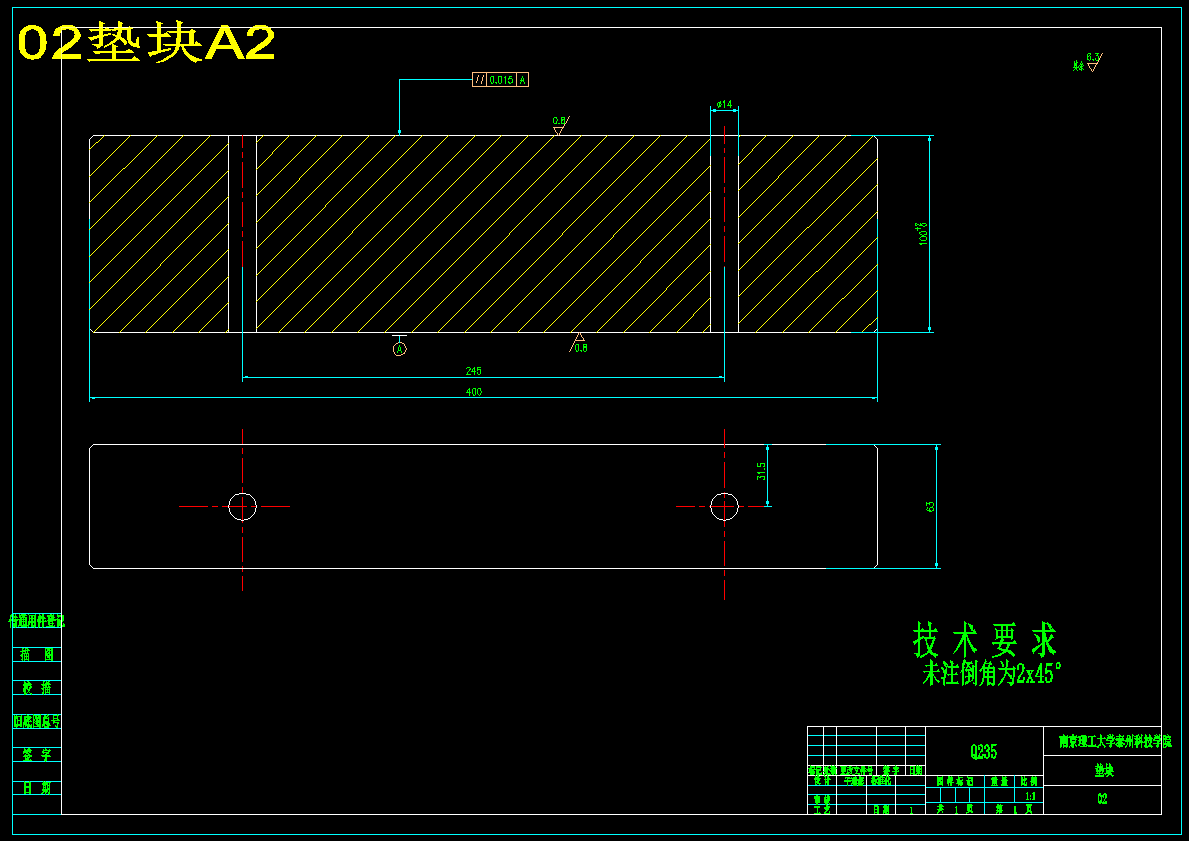
Task: Select the yellow title text 02垫块A2
Action: tap(146, 43)
